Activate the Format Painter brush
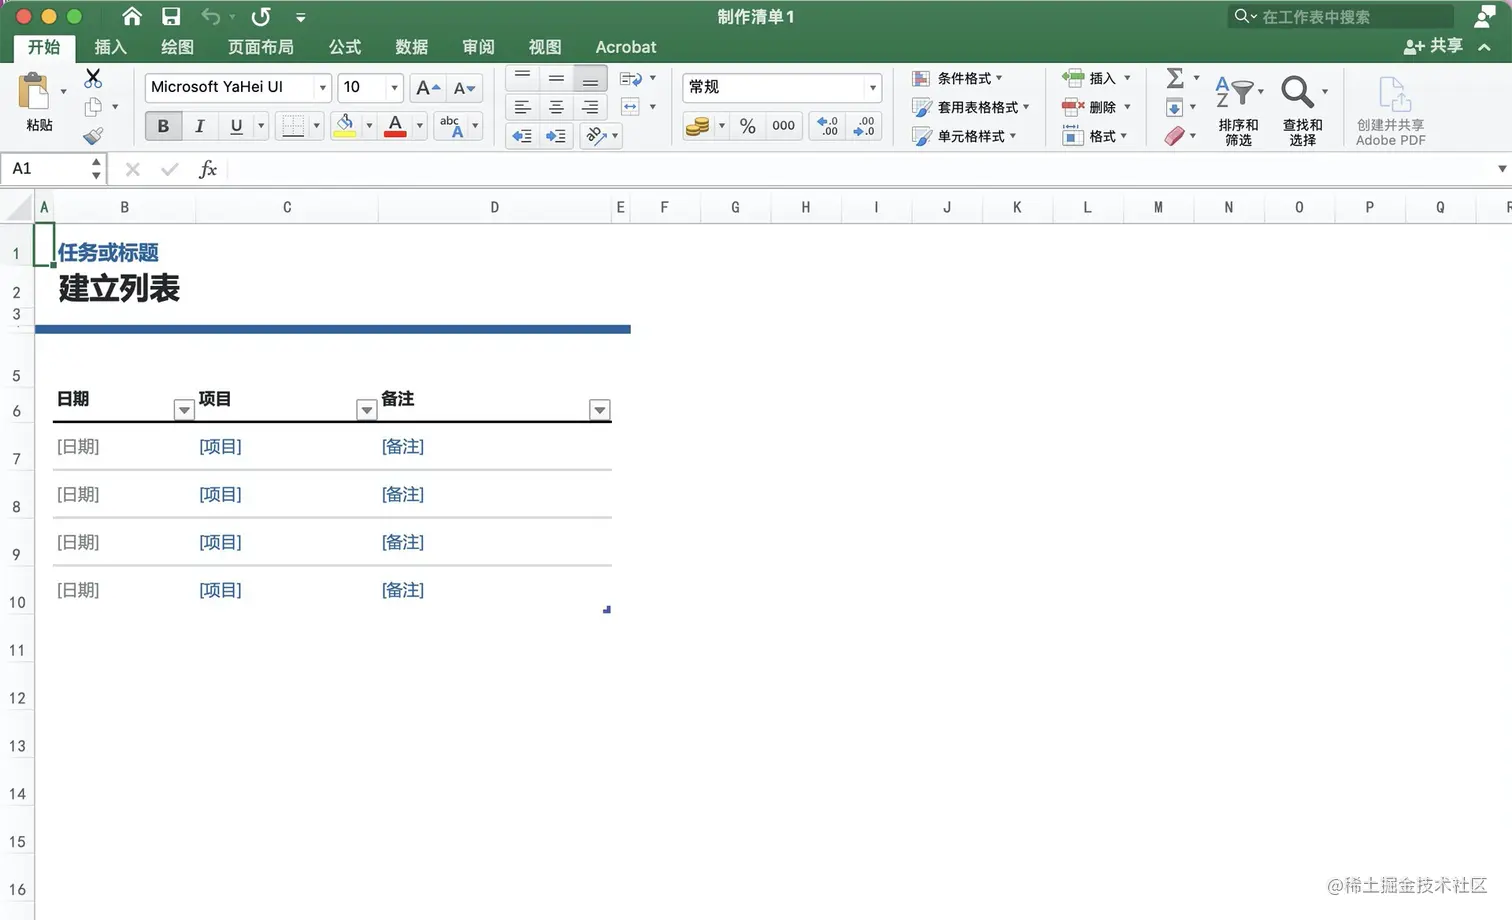The image size is (1512, 920). click(x=93, y=136)
